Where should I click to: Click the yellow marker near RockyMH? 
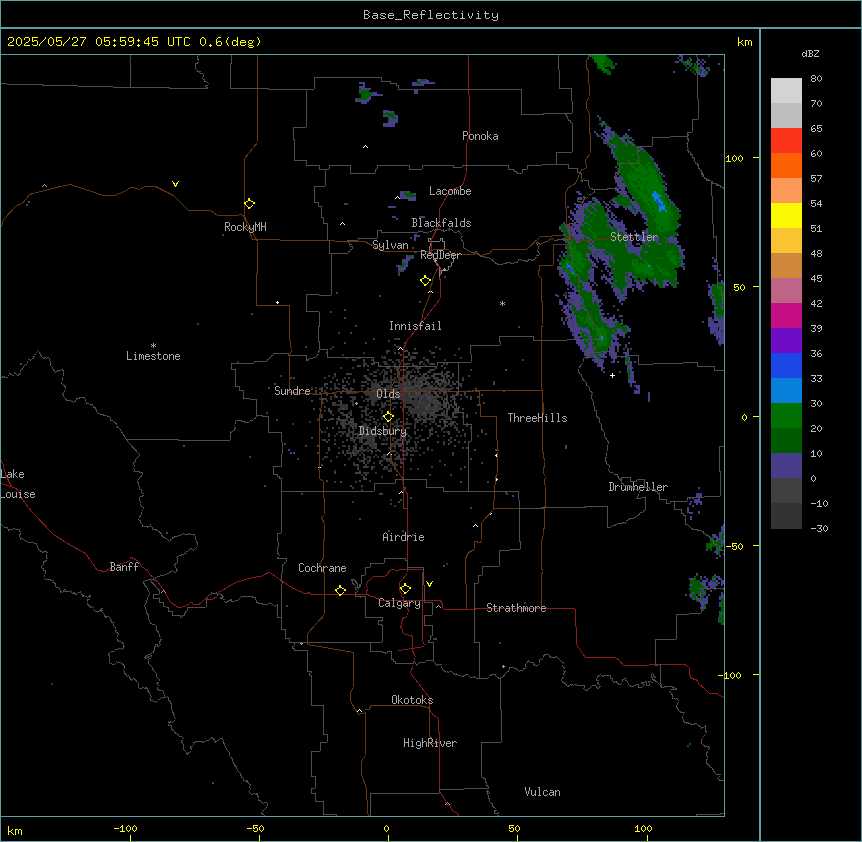coord(249,204)
